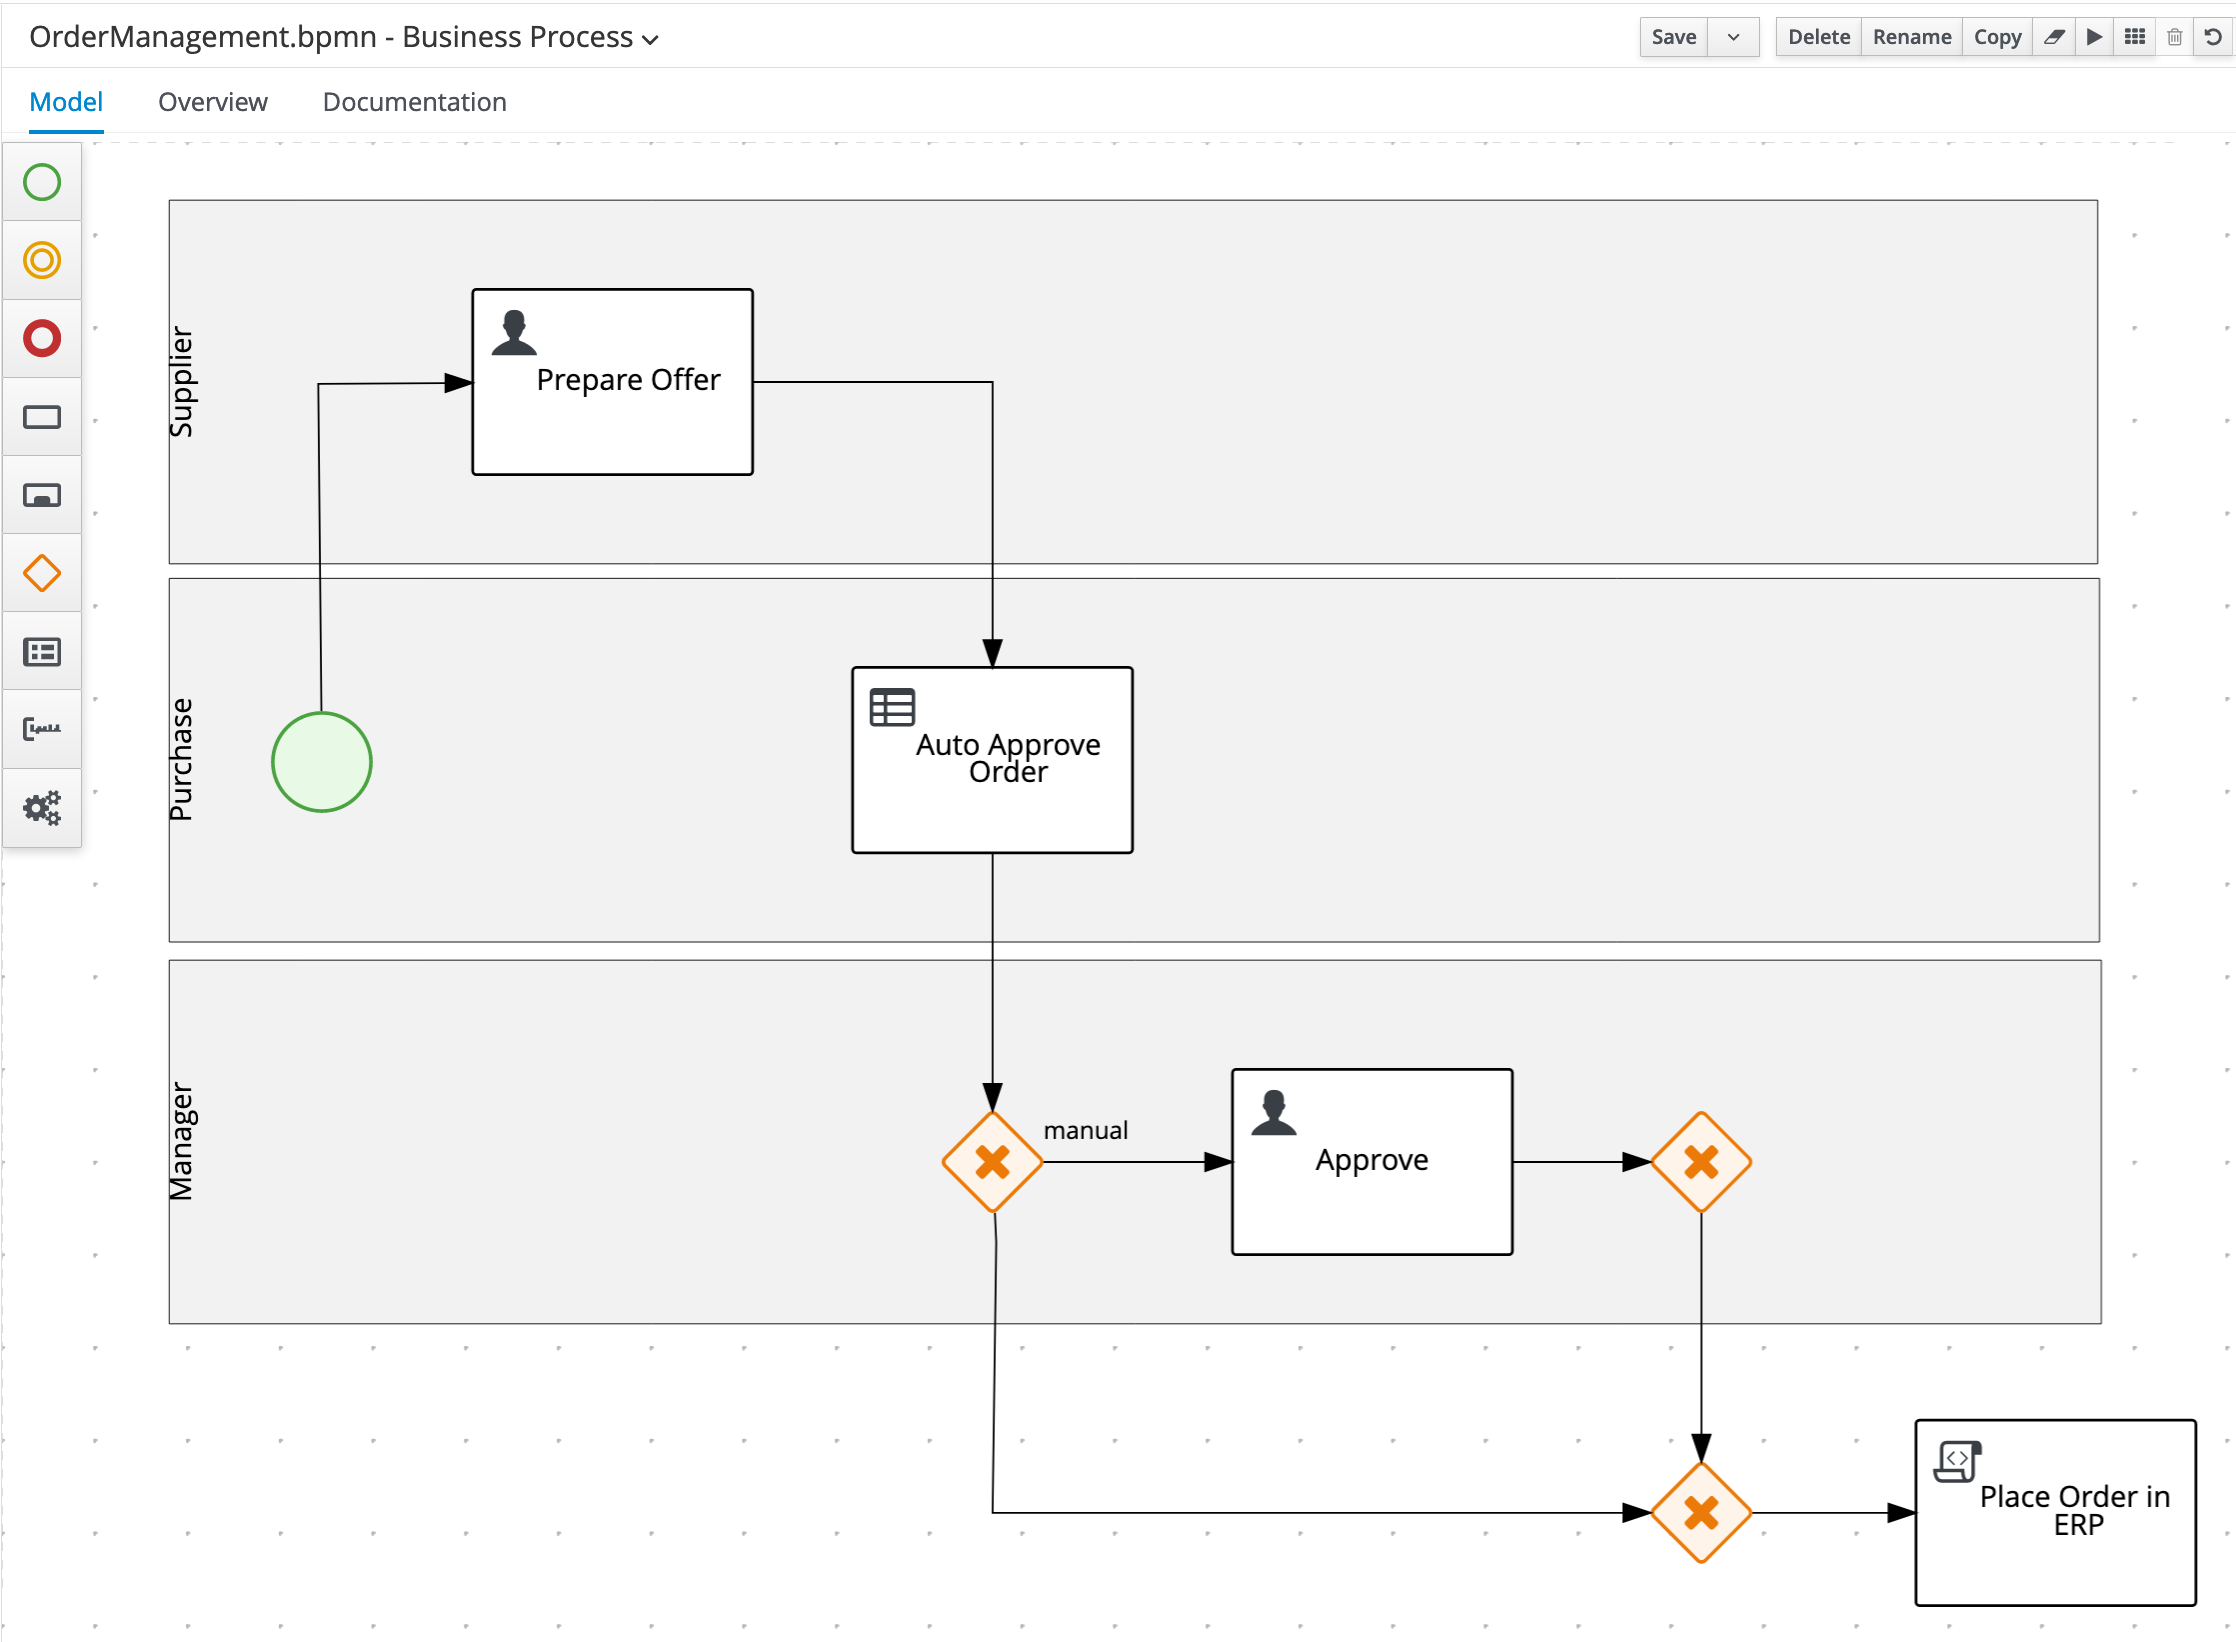Viewport: 2236px width, 1642px height.
Task: Click the Purchase lane label
Action: tap(181, 760)
